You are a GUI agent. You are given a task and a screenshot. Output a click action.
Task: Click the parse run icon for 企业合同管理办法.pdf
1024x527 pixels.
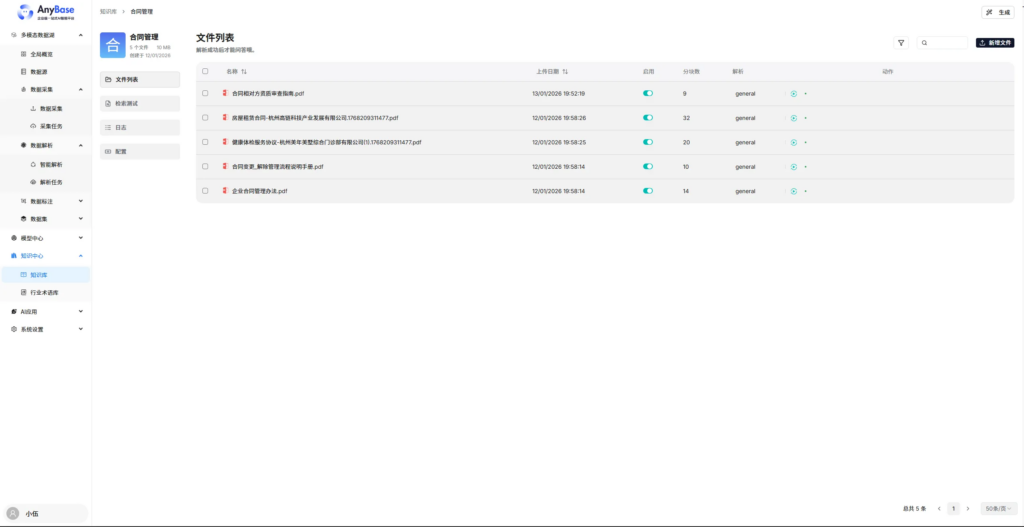(793, 190)
